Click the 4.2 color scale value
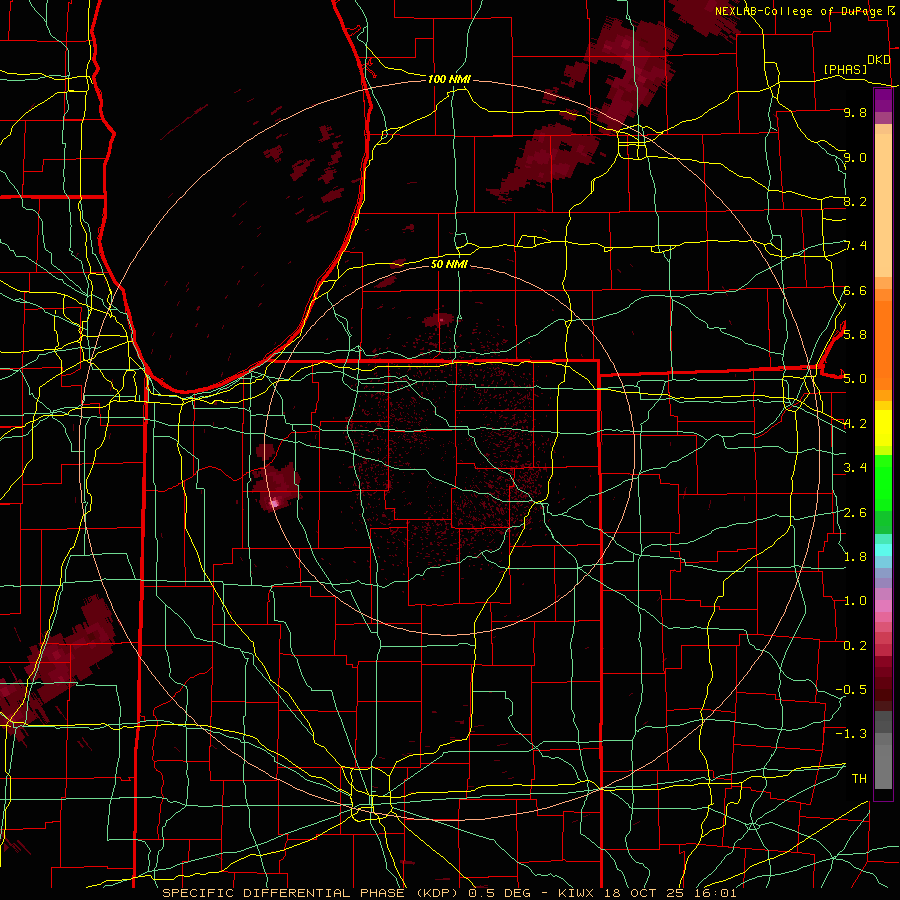 pyautogui.click(x=855, y=424)
